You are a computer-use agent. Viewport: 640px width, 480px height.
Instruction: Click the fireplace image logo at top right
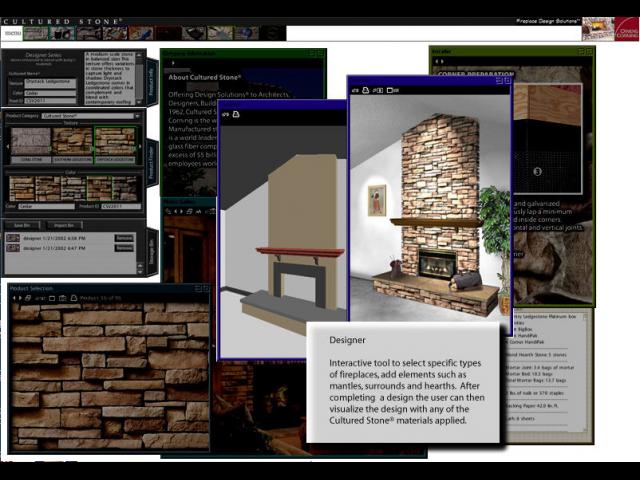598,29
